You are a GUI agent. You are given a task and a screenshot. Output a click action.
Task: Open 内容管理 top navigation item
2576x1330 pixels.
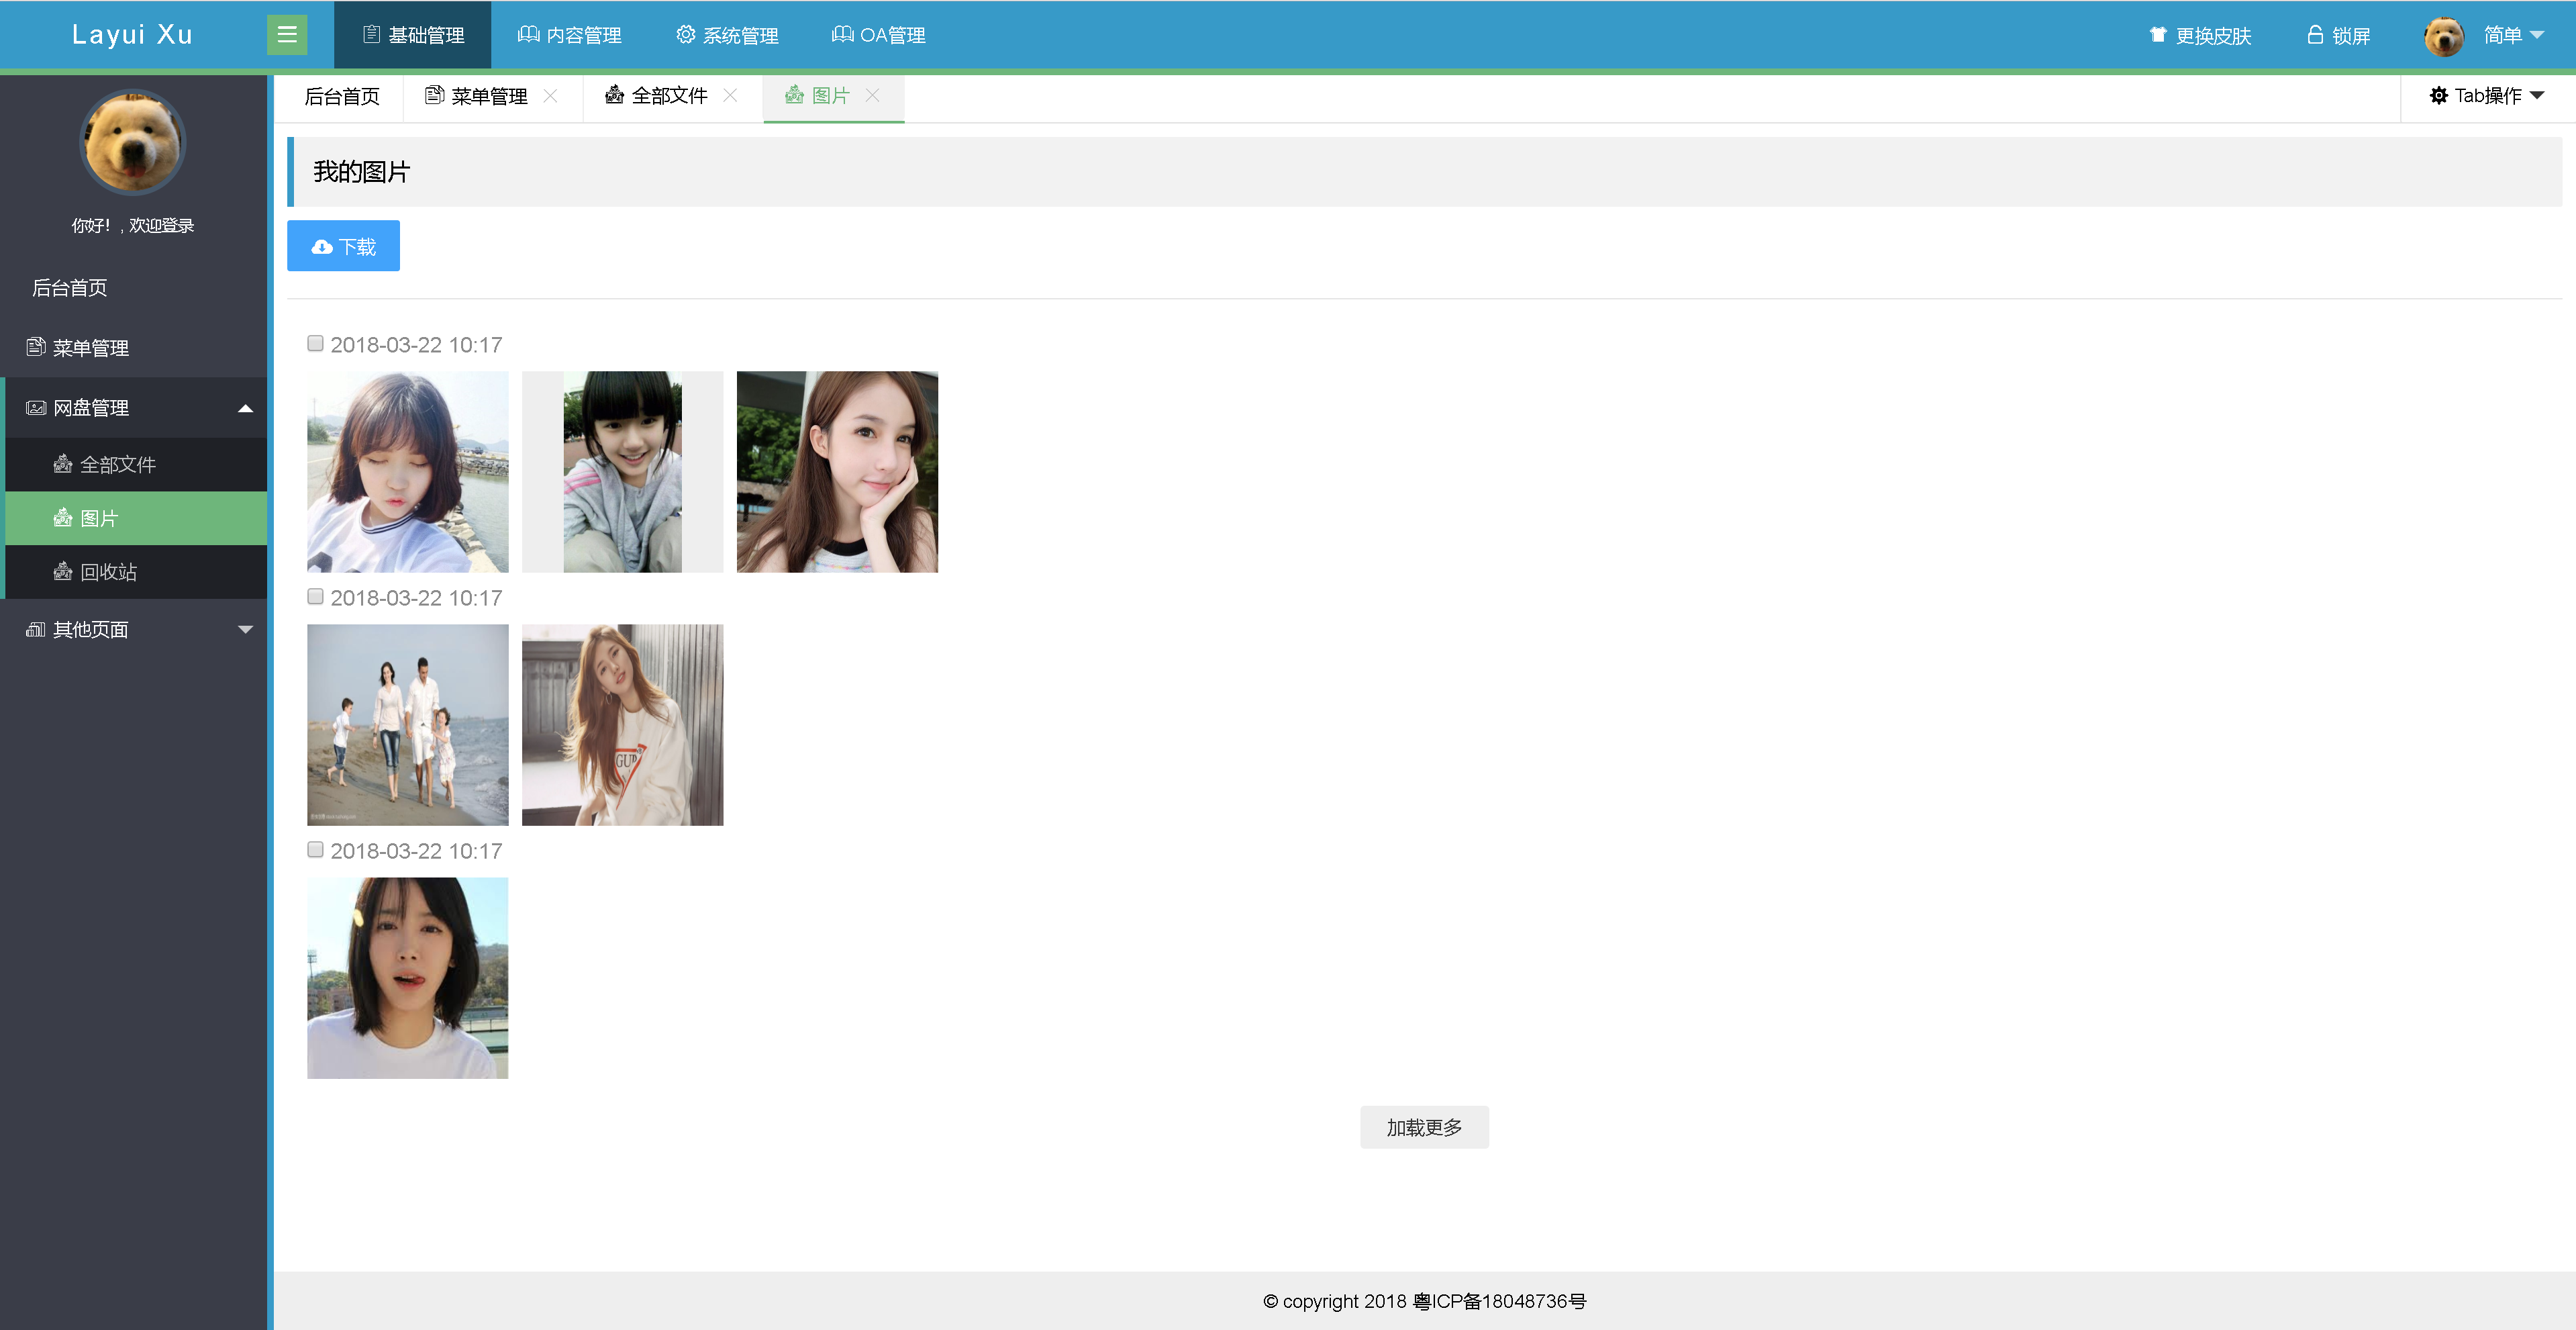[x=569, y=35]
